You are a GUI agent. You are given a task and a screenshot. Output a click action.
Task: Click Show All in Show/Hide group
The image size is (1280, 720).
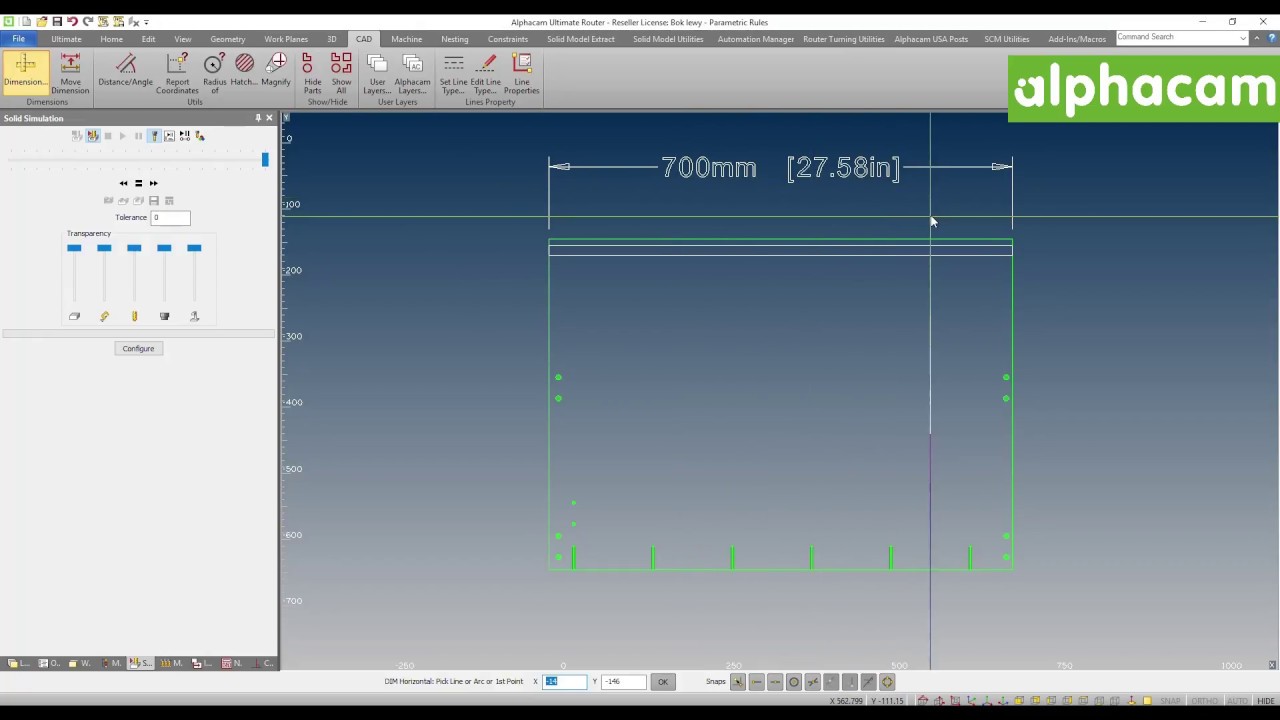tap(341, 73)
